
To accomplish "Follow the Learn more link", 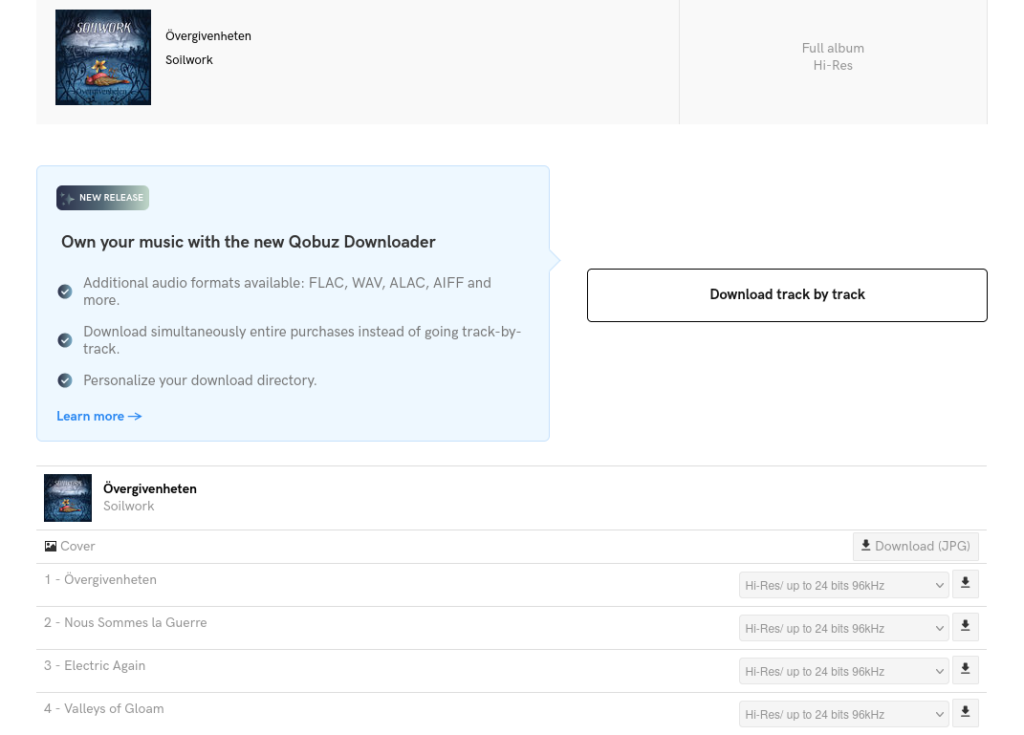I will pyautogui.click(x=99, y=416).
